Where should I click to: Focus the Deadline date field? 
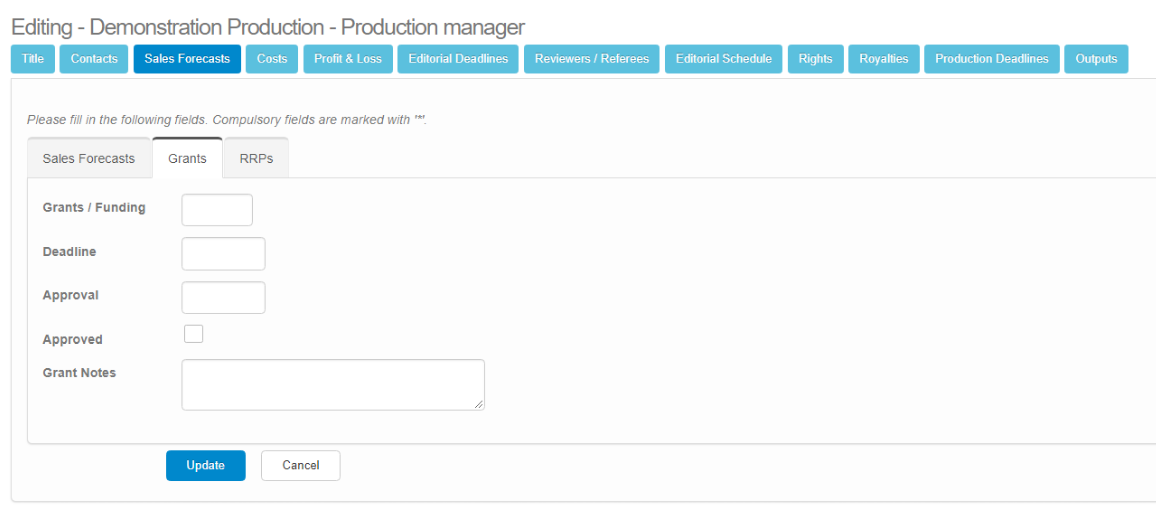(x=223, y=254)
